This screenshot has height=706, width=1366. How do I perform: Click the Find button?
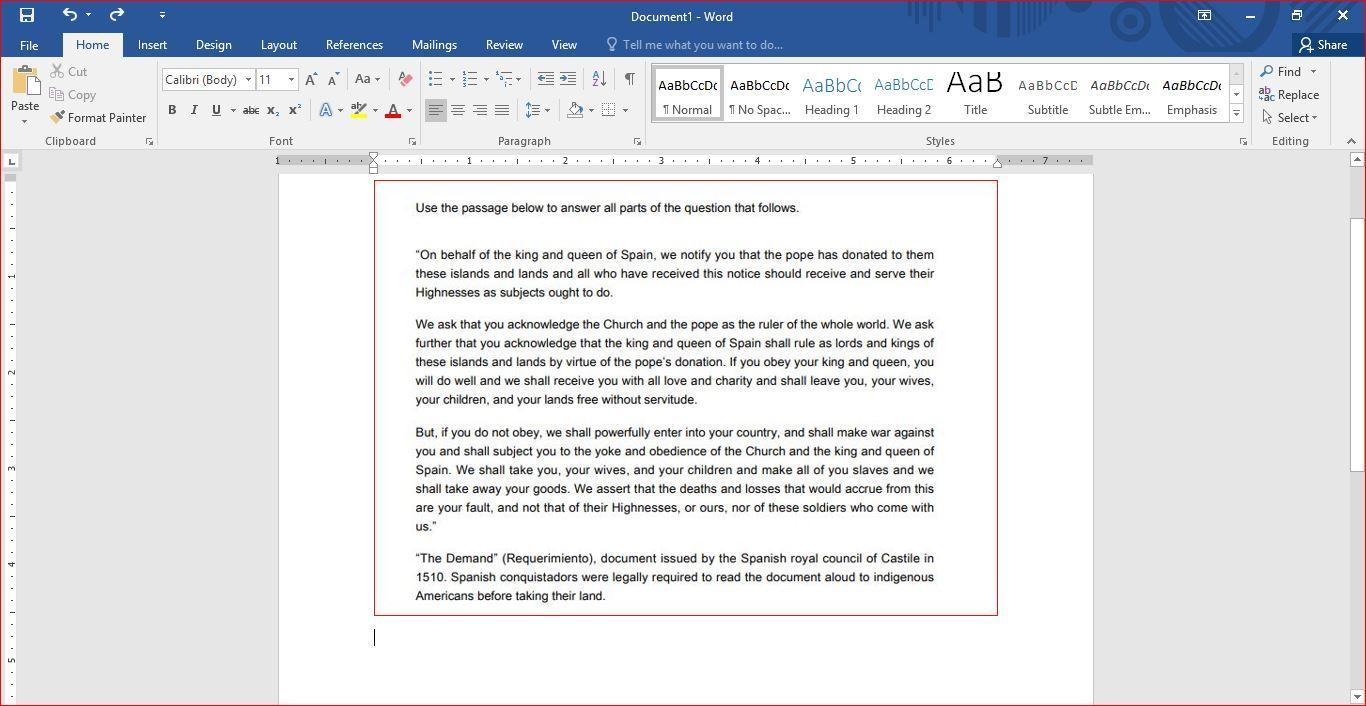coord(1281,72)
